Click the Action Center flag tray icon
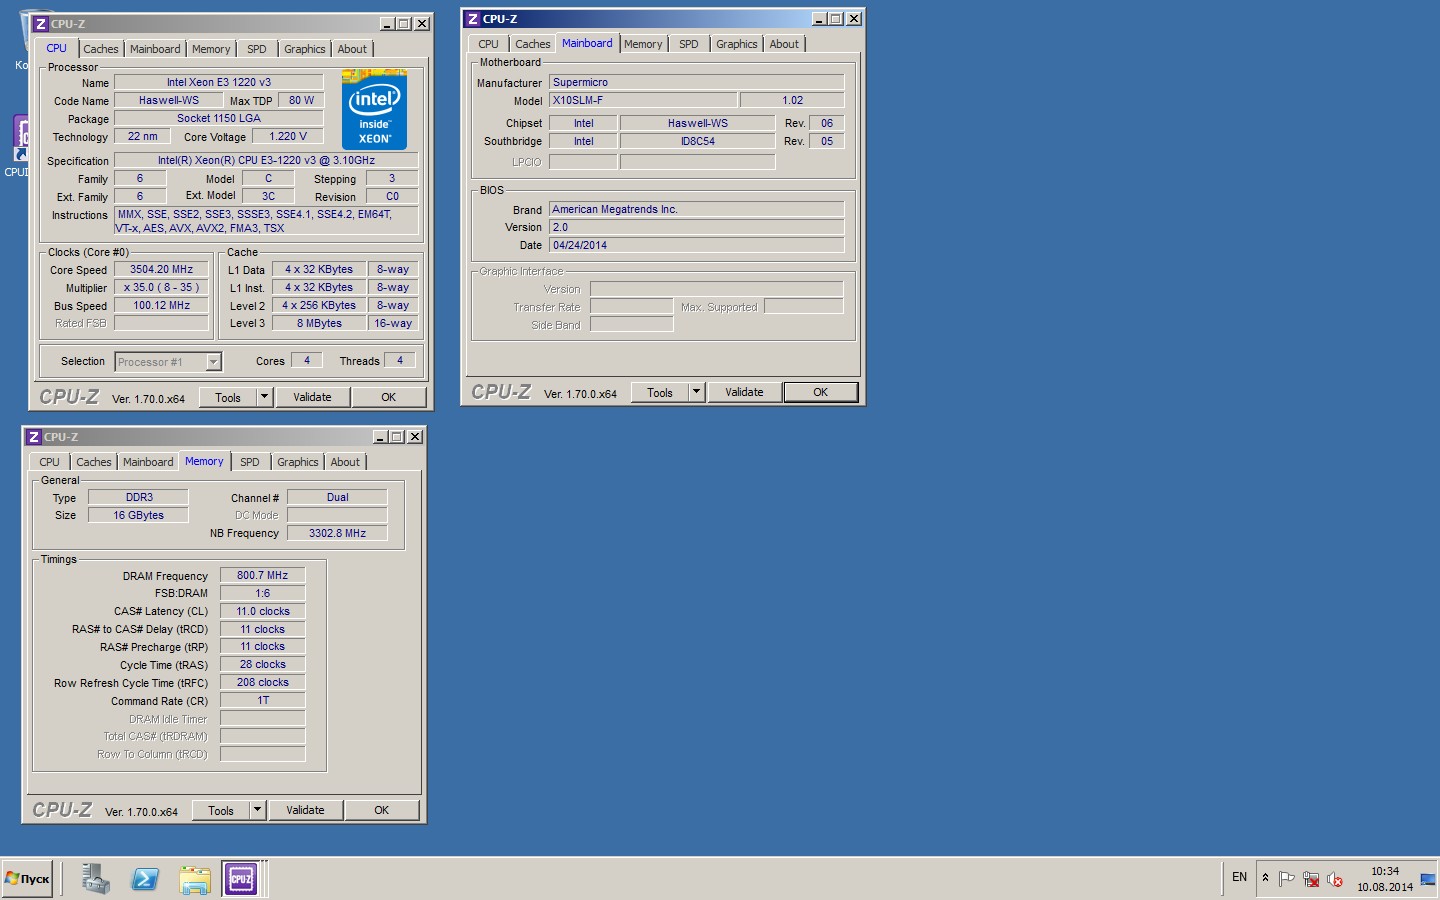 [x=1286, y=879]
